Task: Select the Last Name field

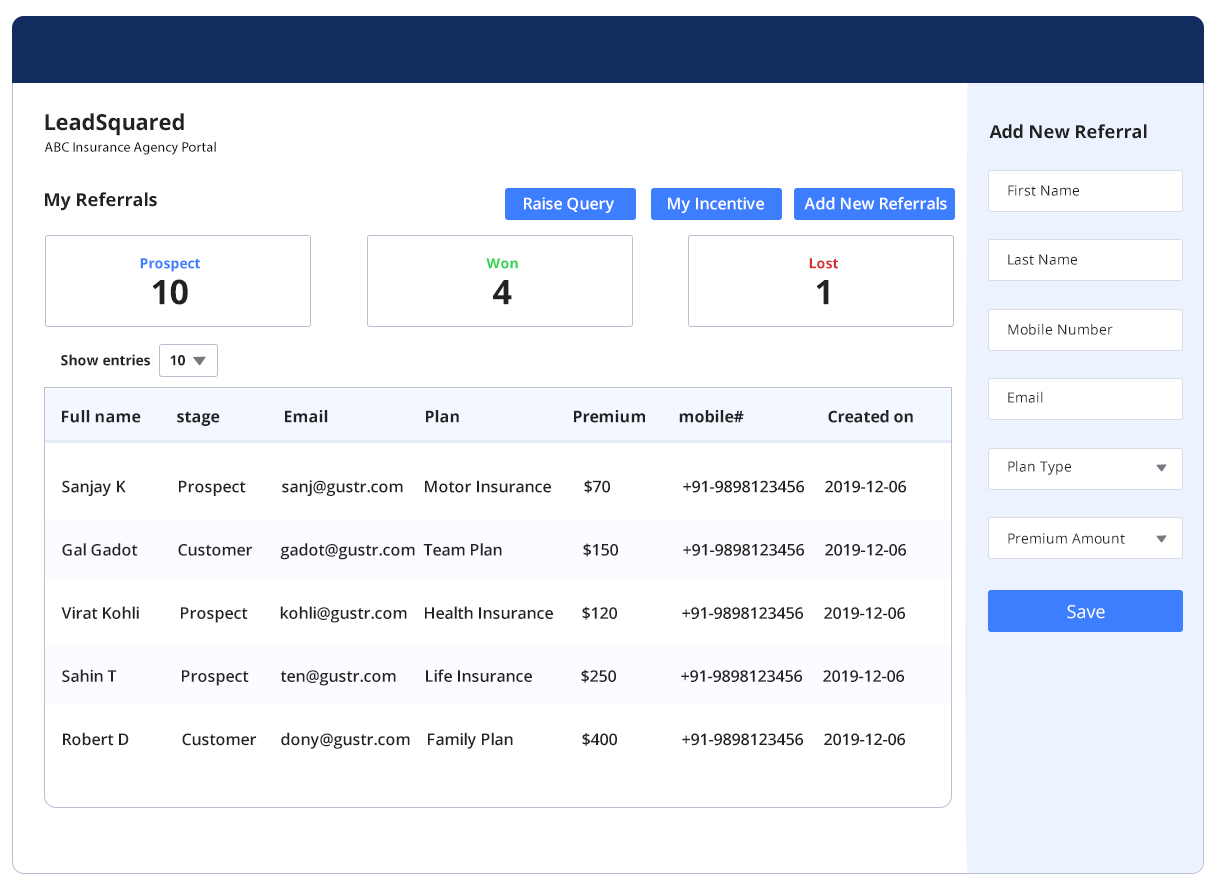Action: pos(1085,260)
